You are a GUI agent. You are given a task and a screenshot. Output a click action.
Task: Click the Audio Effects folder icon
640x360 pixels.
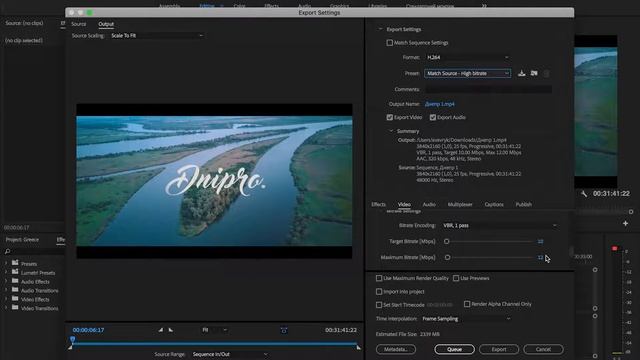pos(15,281)
